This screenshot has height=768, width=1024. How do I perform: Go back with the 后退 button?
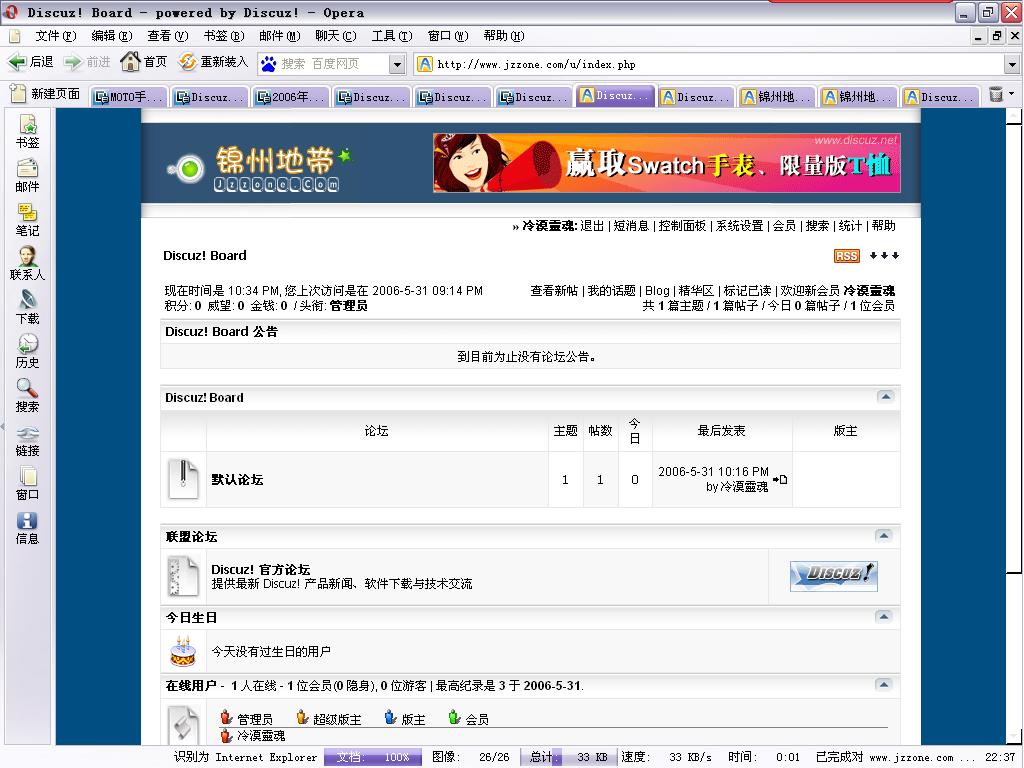[x=30, y=62]
